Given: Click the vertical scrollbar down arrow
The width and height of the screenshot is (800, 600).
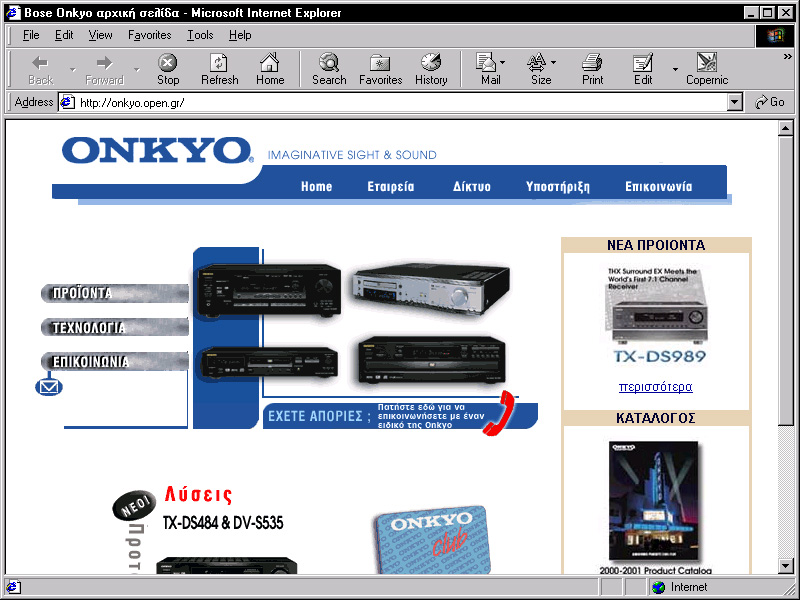Looking at the screenshot, I should tap(786, 566).
